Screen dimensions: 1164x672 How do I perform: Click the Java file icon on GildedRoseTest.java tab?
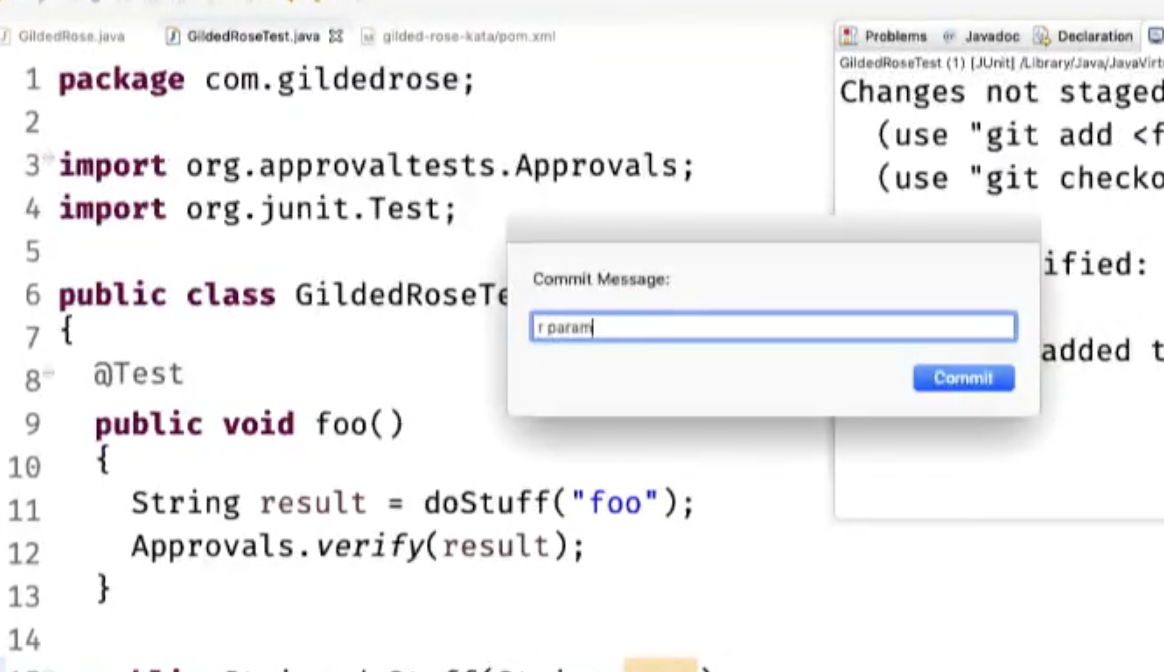172,36
